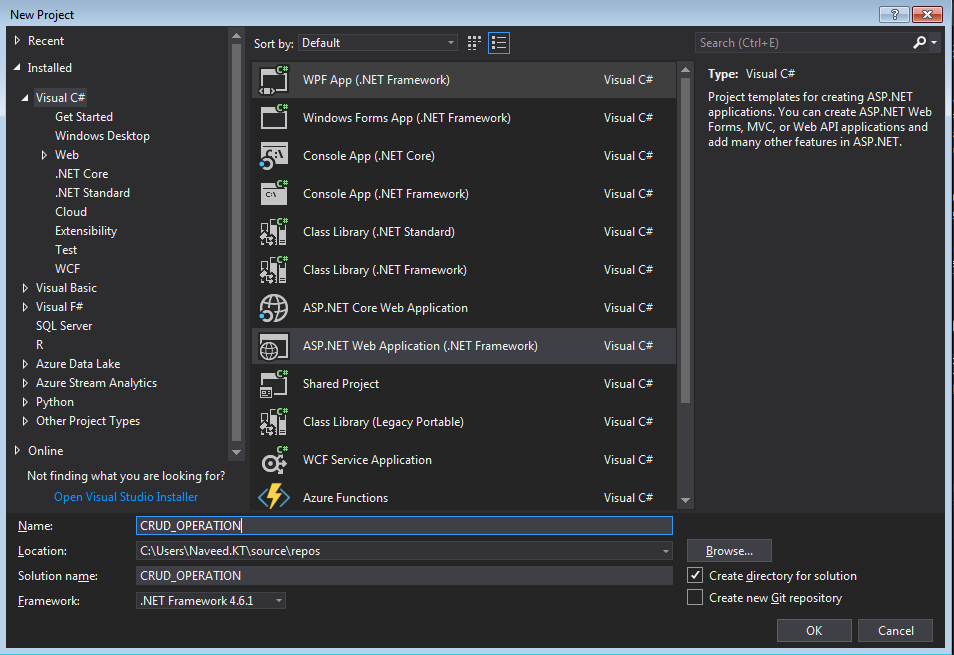Click the Class Library (.NET Framework) icon
Image resolution: width=954 pixels, height=655 pixels.
[x=274, y=269]
